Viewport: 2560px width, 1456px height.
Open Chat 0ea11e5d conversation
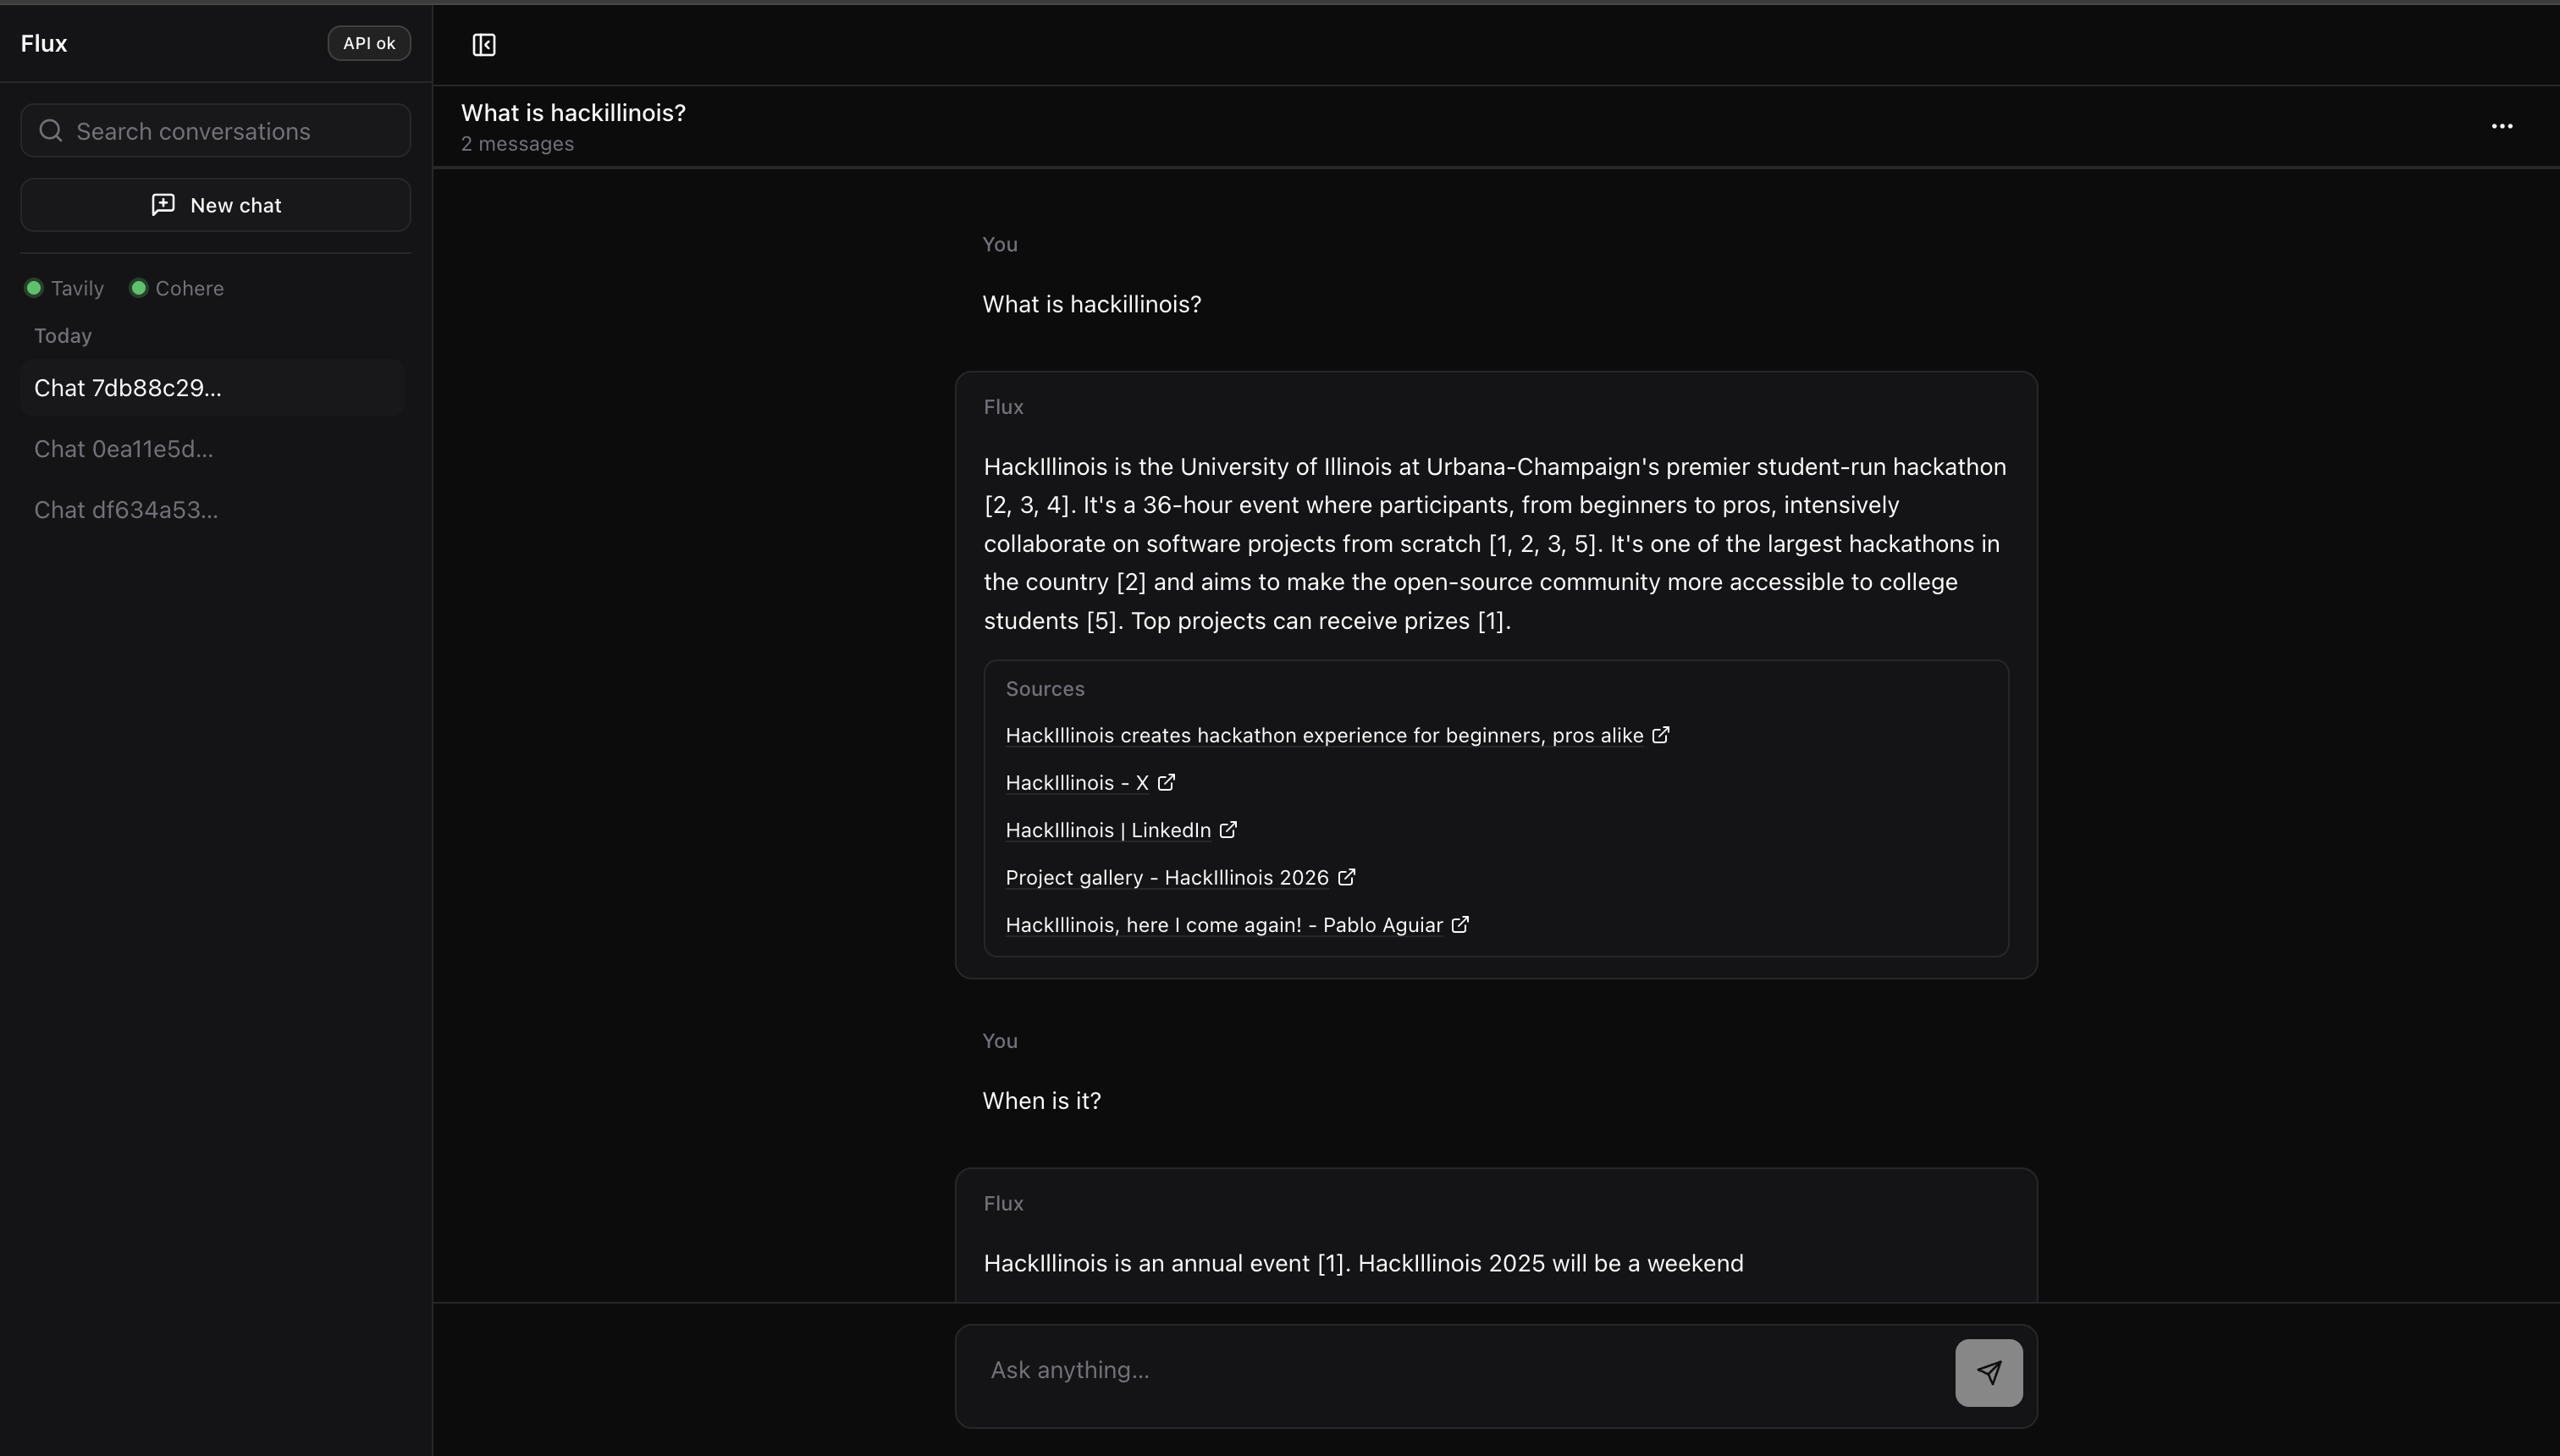click(x=124, y=449)
